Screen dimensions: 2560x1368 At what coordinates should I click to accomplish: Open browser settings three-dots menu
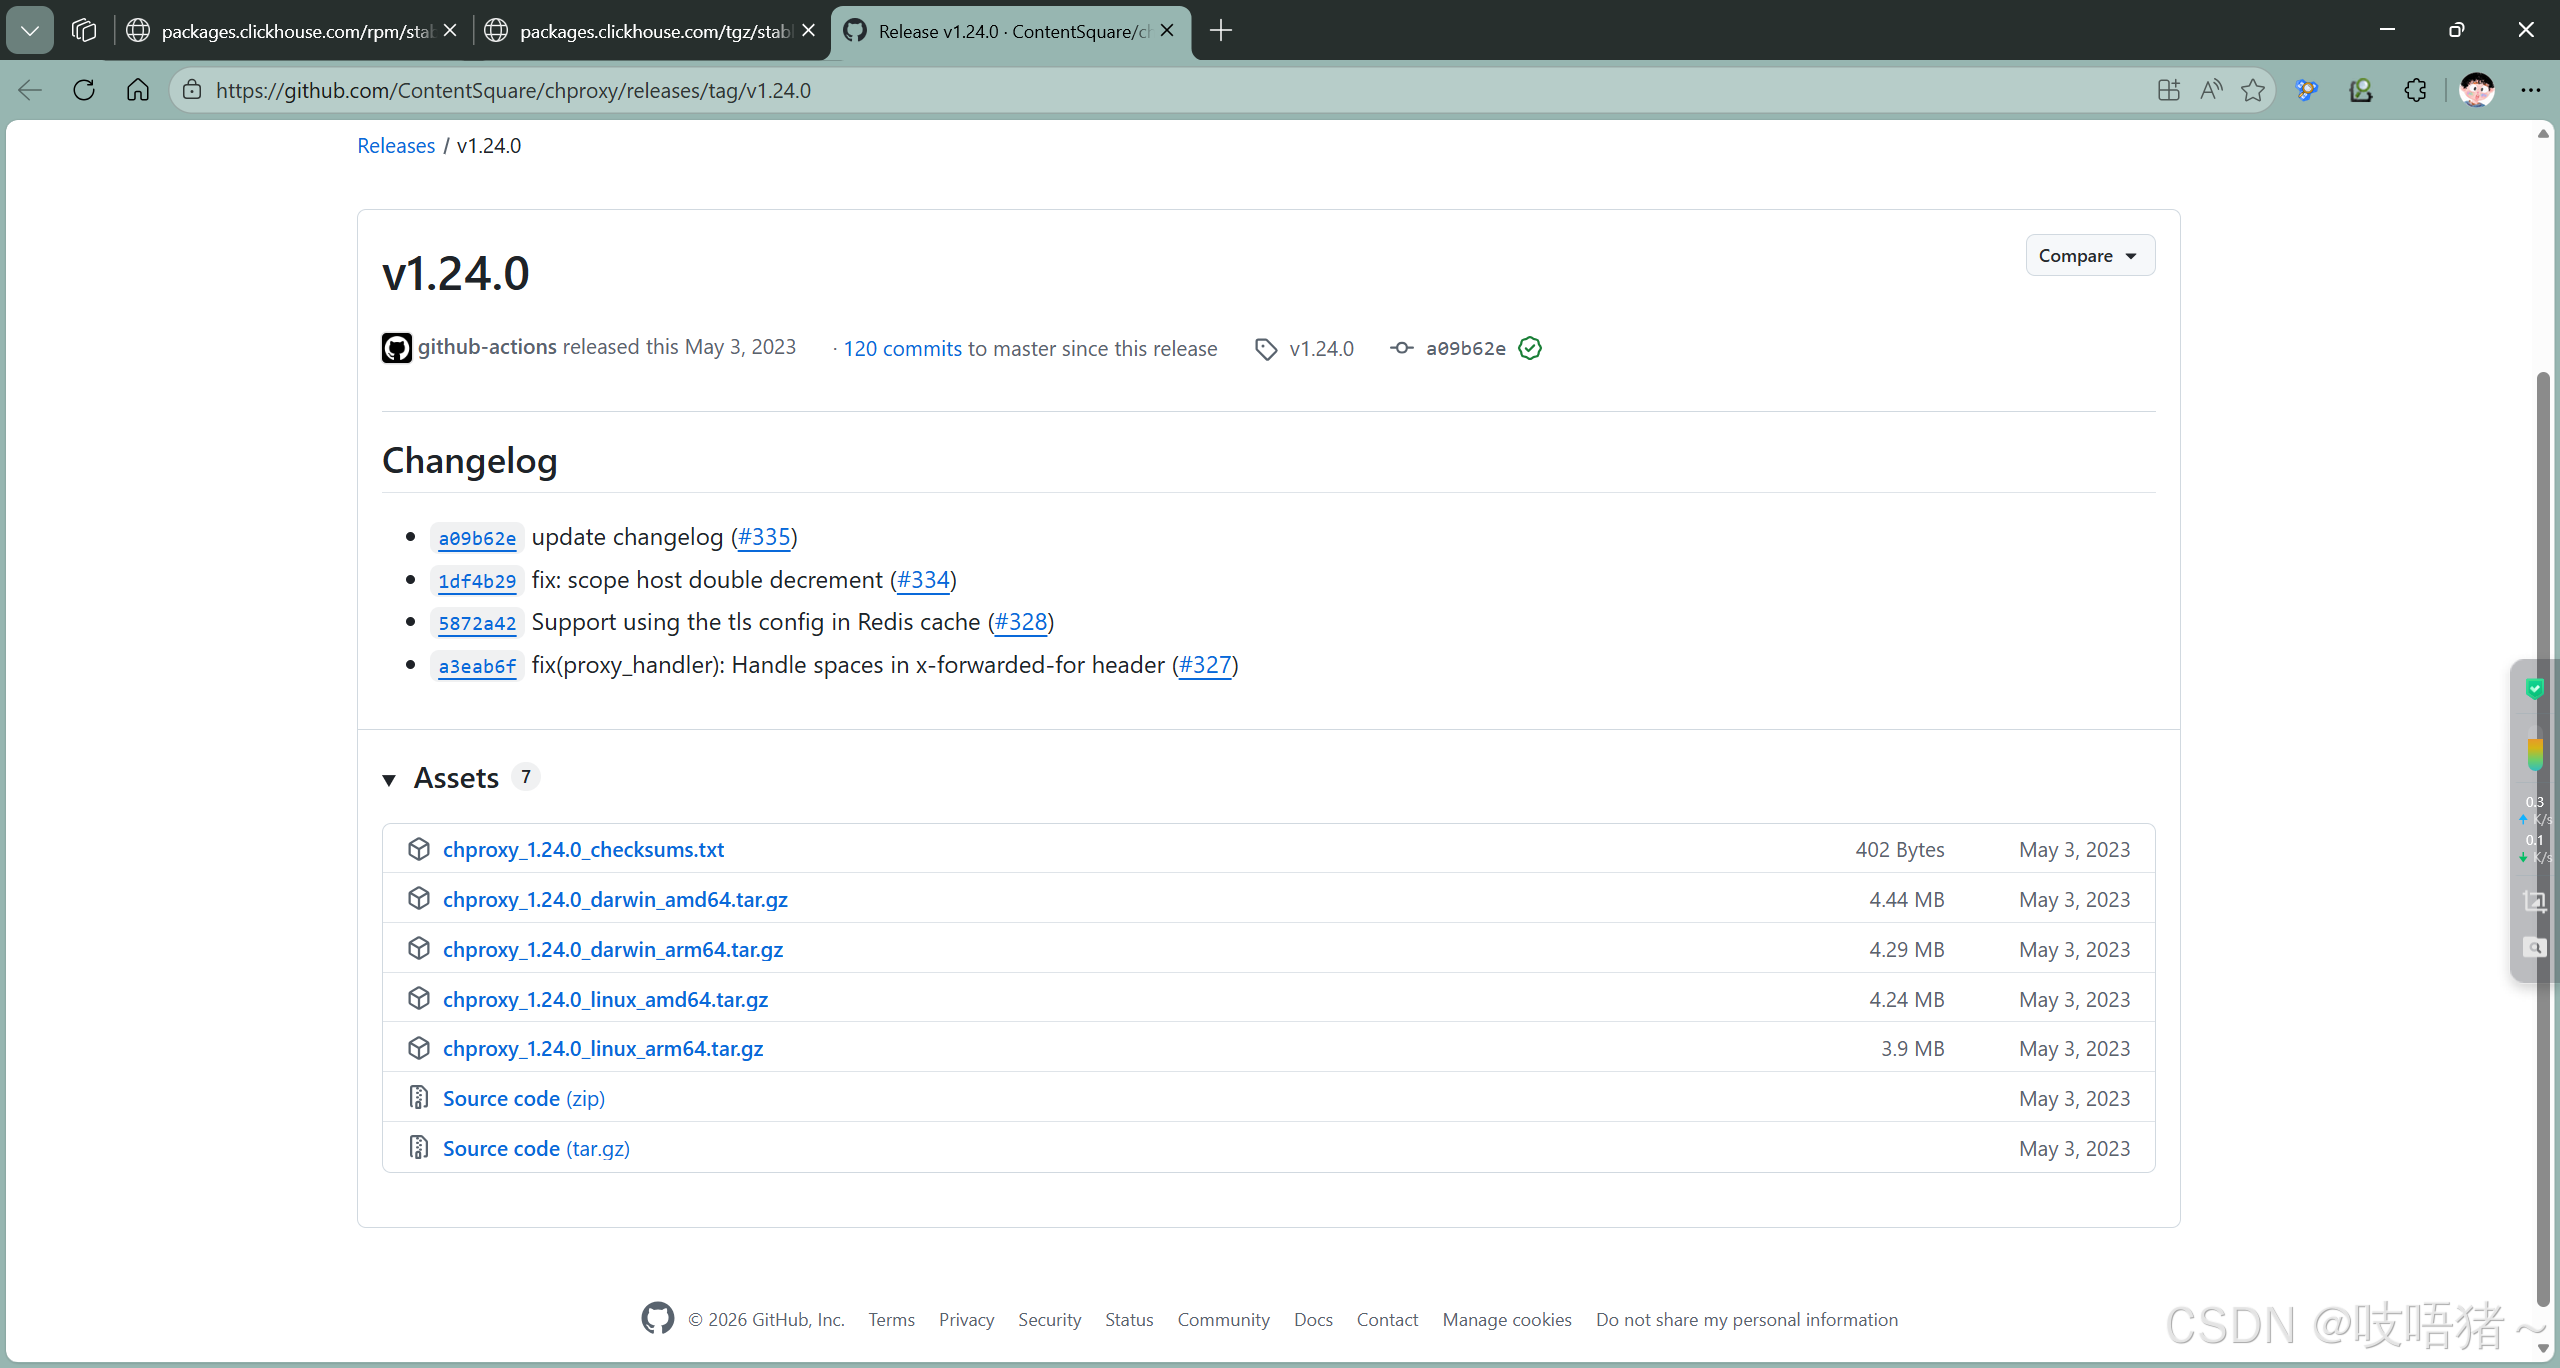2531,90
